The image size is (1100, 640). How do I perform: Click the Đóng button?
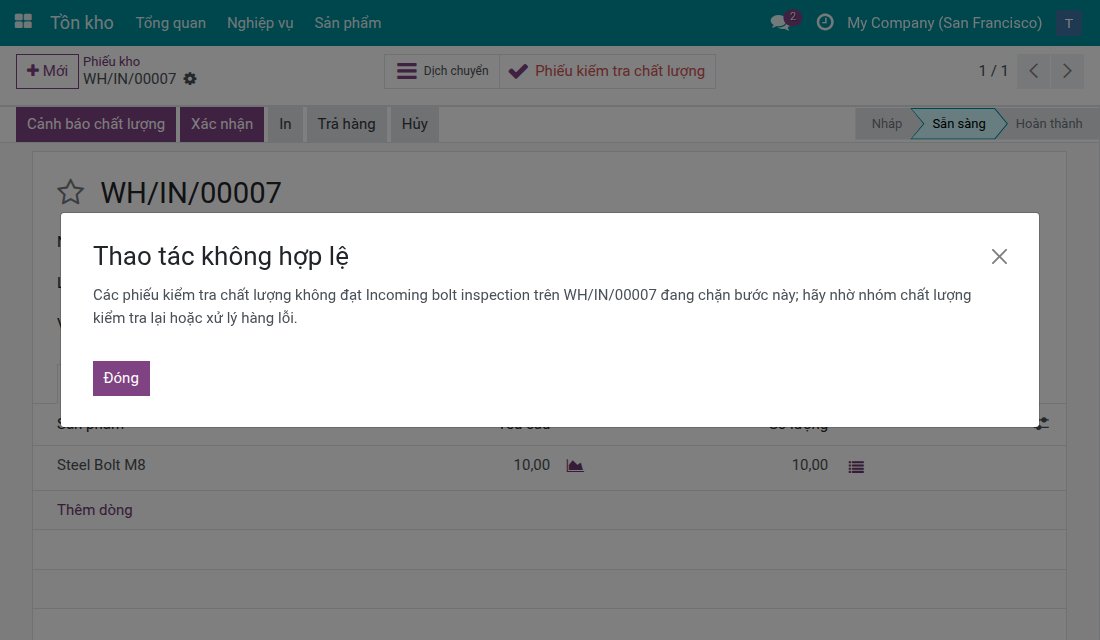point(121,378)
